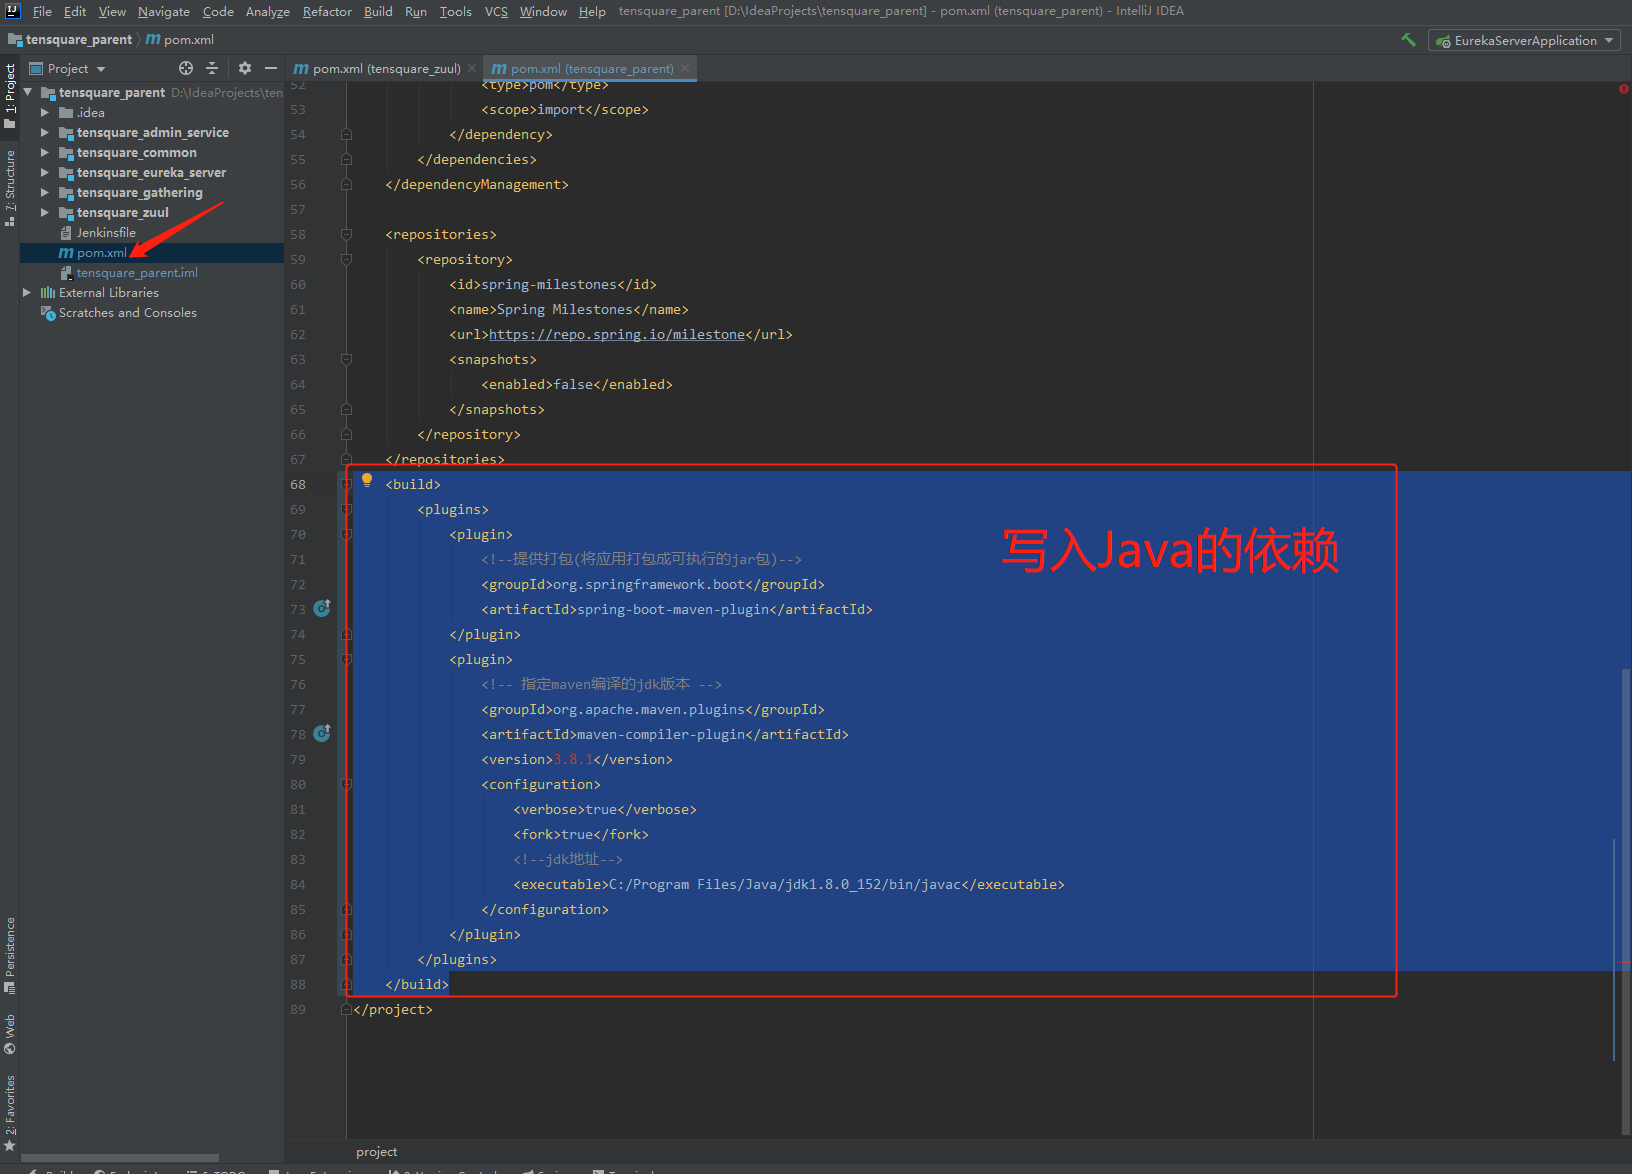
Task: Open the View menu
Action: point(112,11)
